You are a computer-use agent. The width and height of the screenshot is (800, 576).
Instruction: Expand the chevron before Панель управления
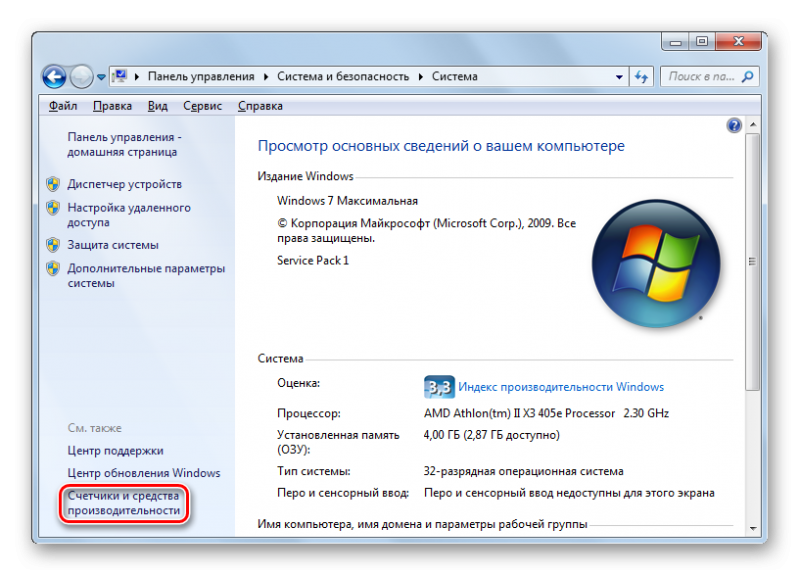coord(137,77)
